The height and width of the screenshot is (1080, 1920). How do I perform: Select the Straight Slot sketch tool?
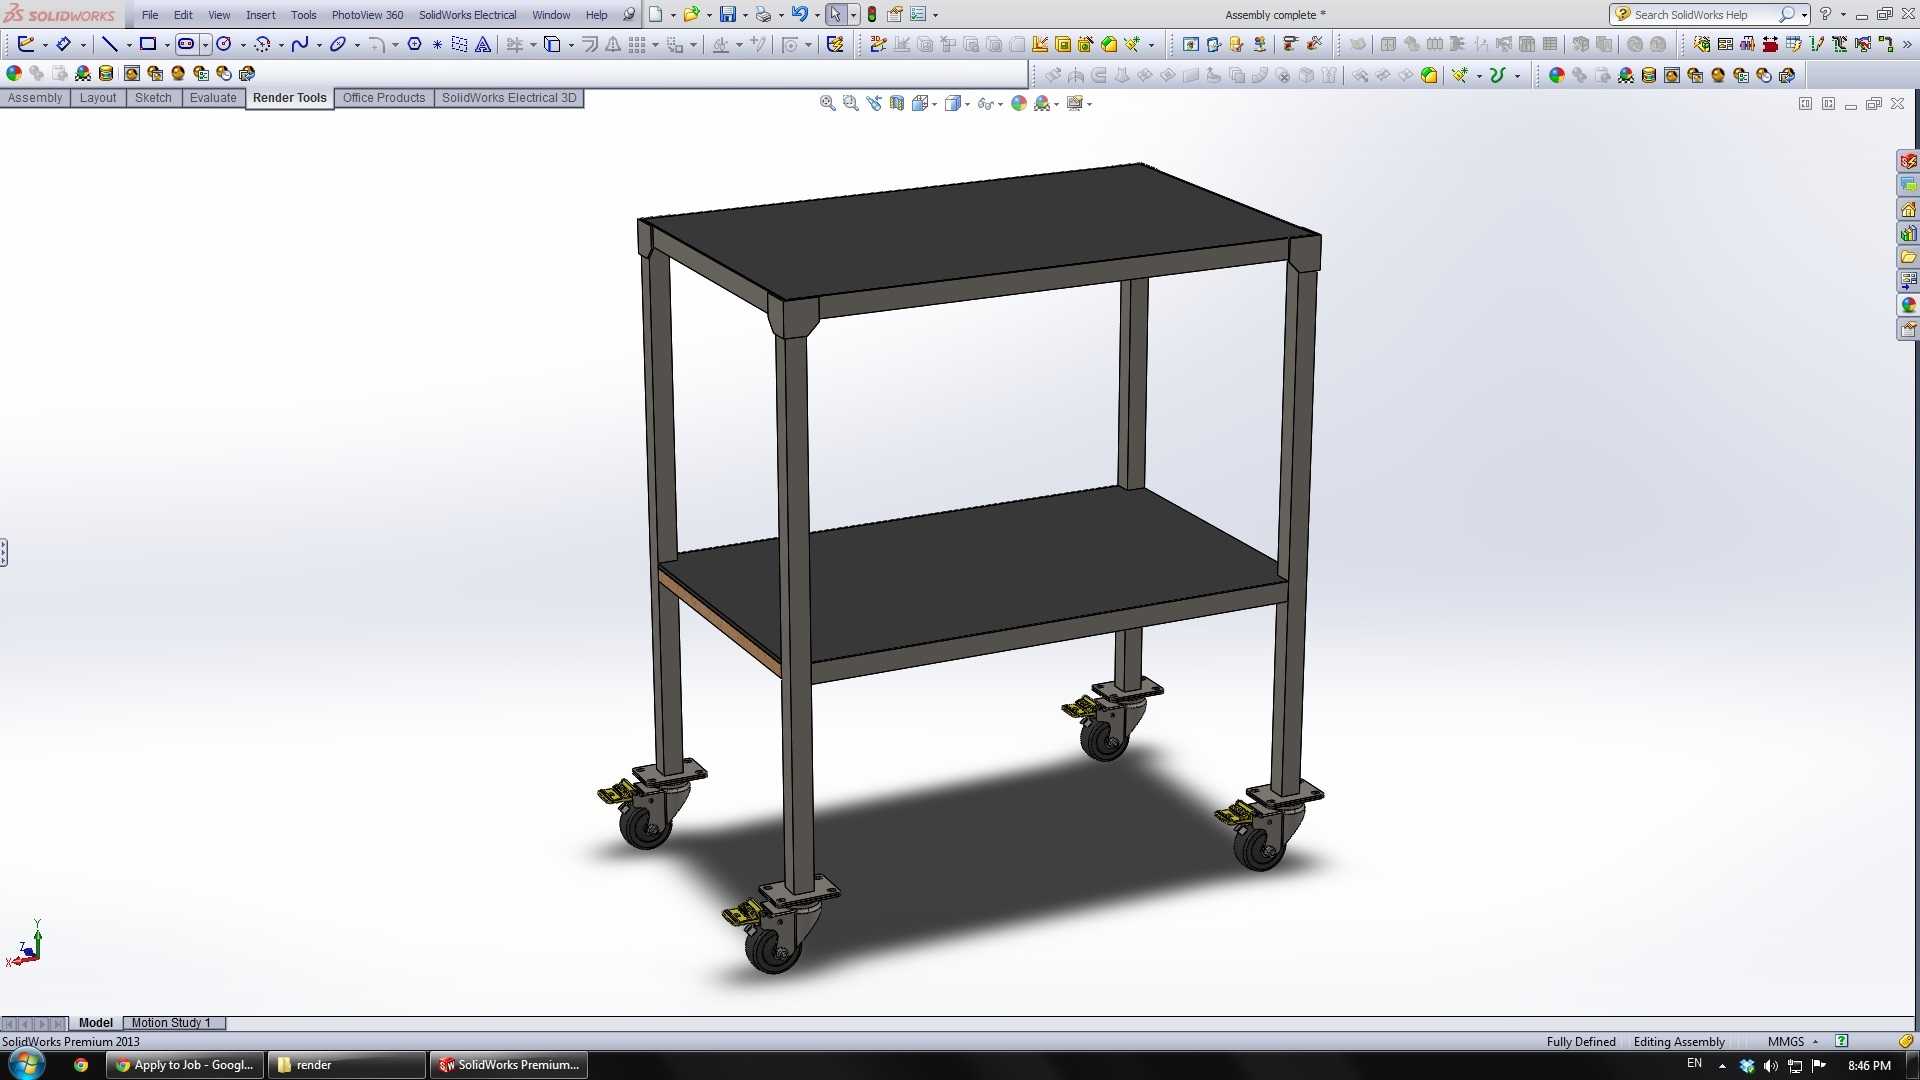(186, 44)
